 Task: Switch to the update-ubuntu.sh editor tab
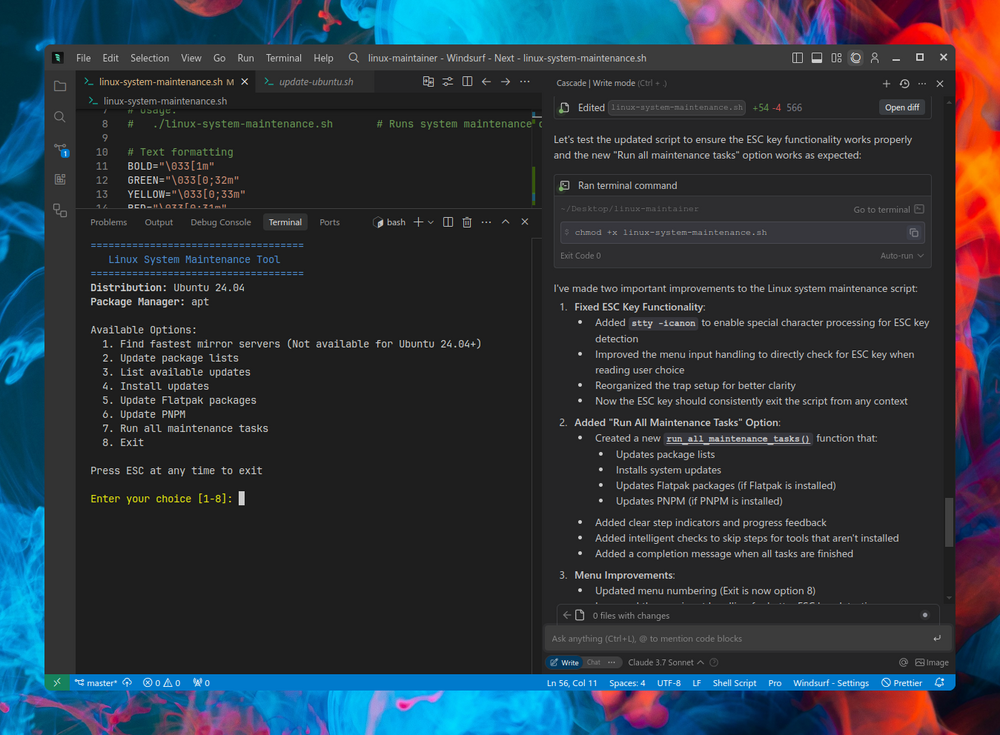coord(315,82)
